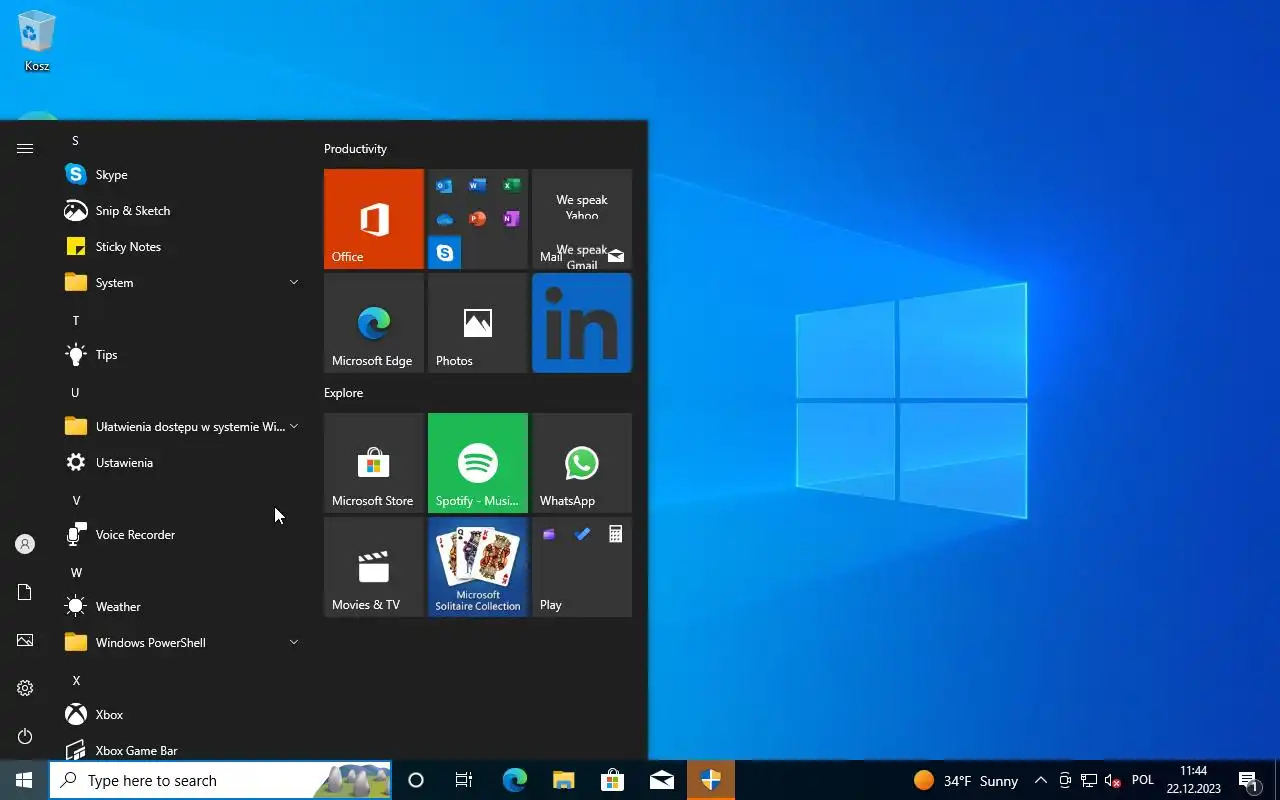Screen dimensions: 1280x800
Task: Open the weather widget 34°F Sunny
Action: [x=966, y=780]
